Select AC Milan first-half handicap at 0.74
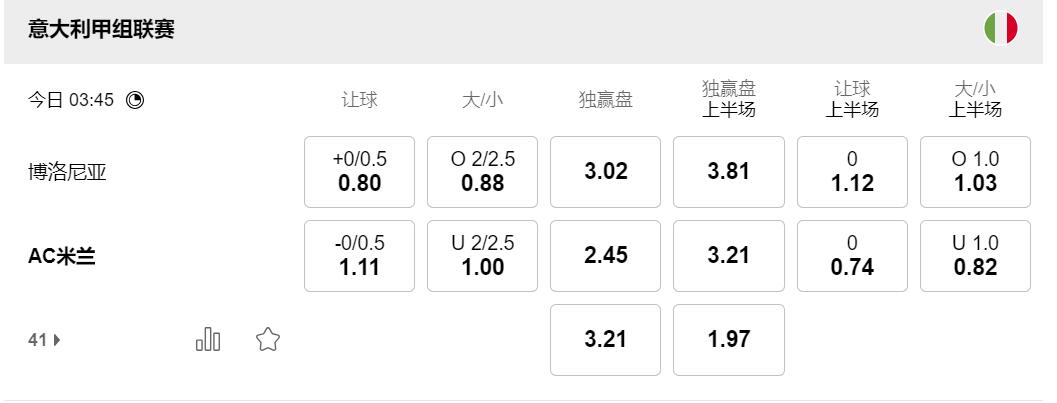The width and height of the screenshot is (1057, 403). (852, 256)
